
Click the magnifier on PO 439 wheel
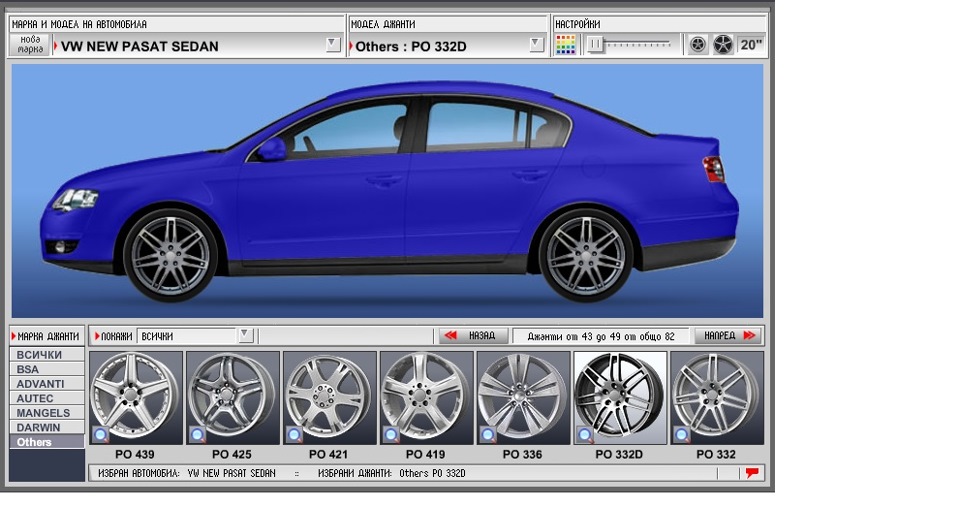(100, 435)
